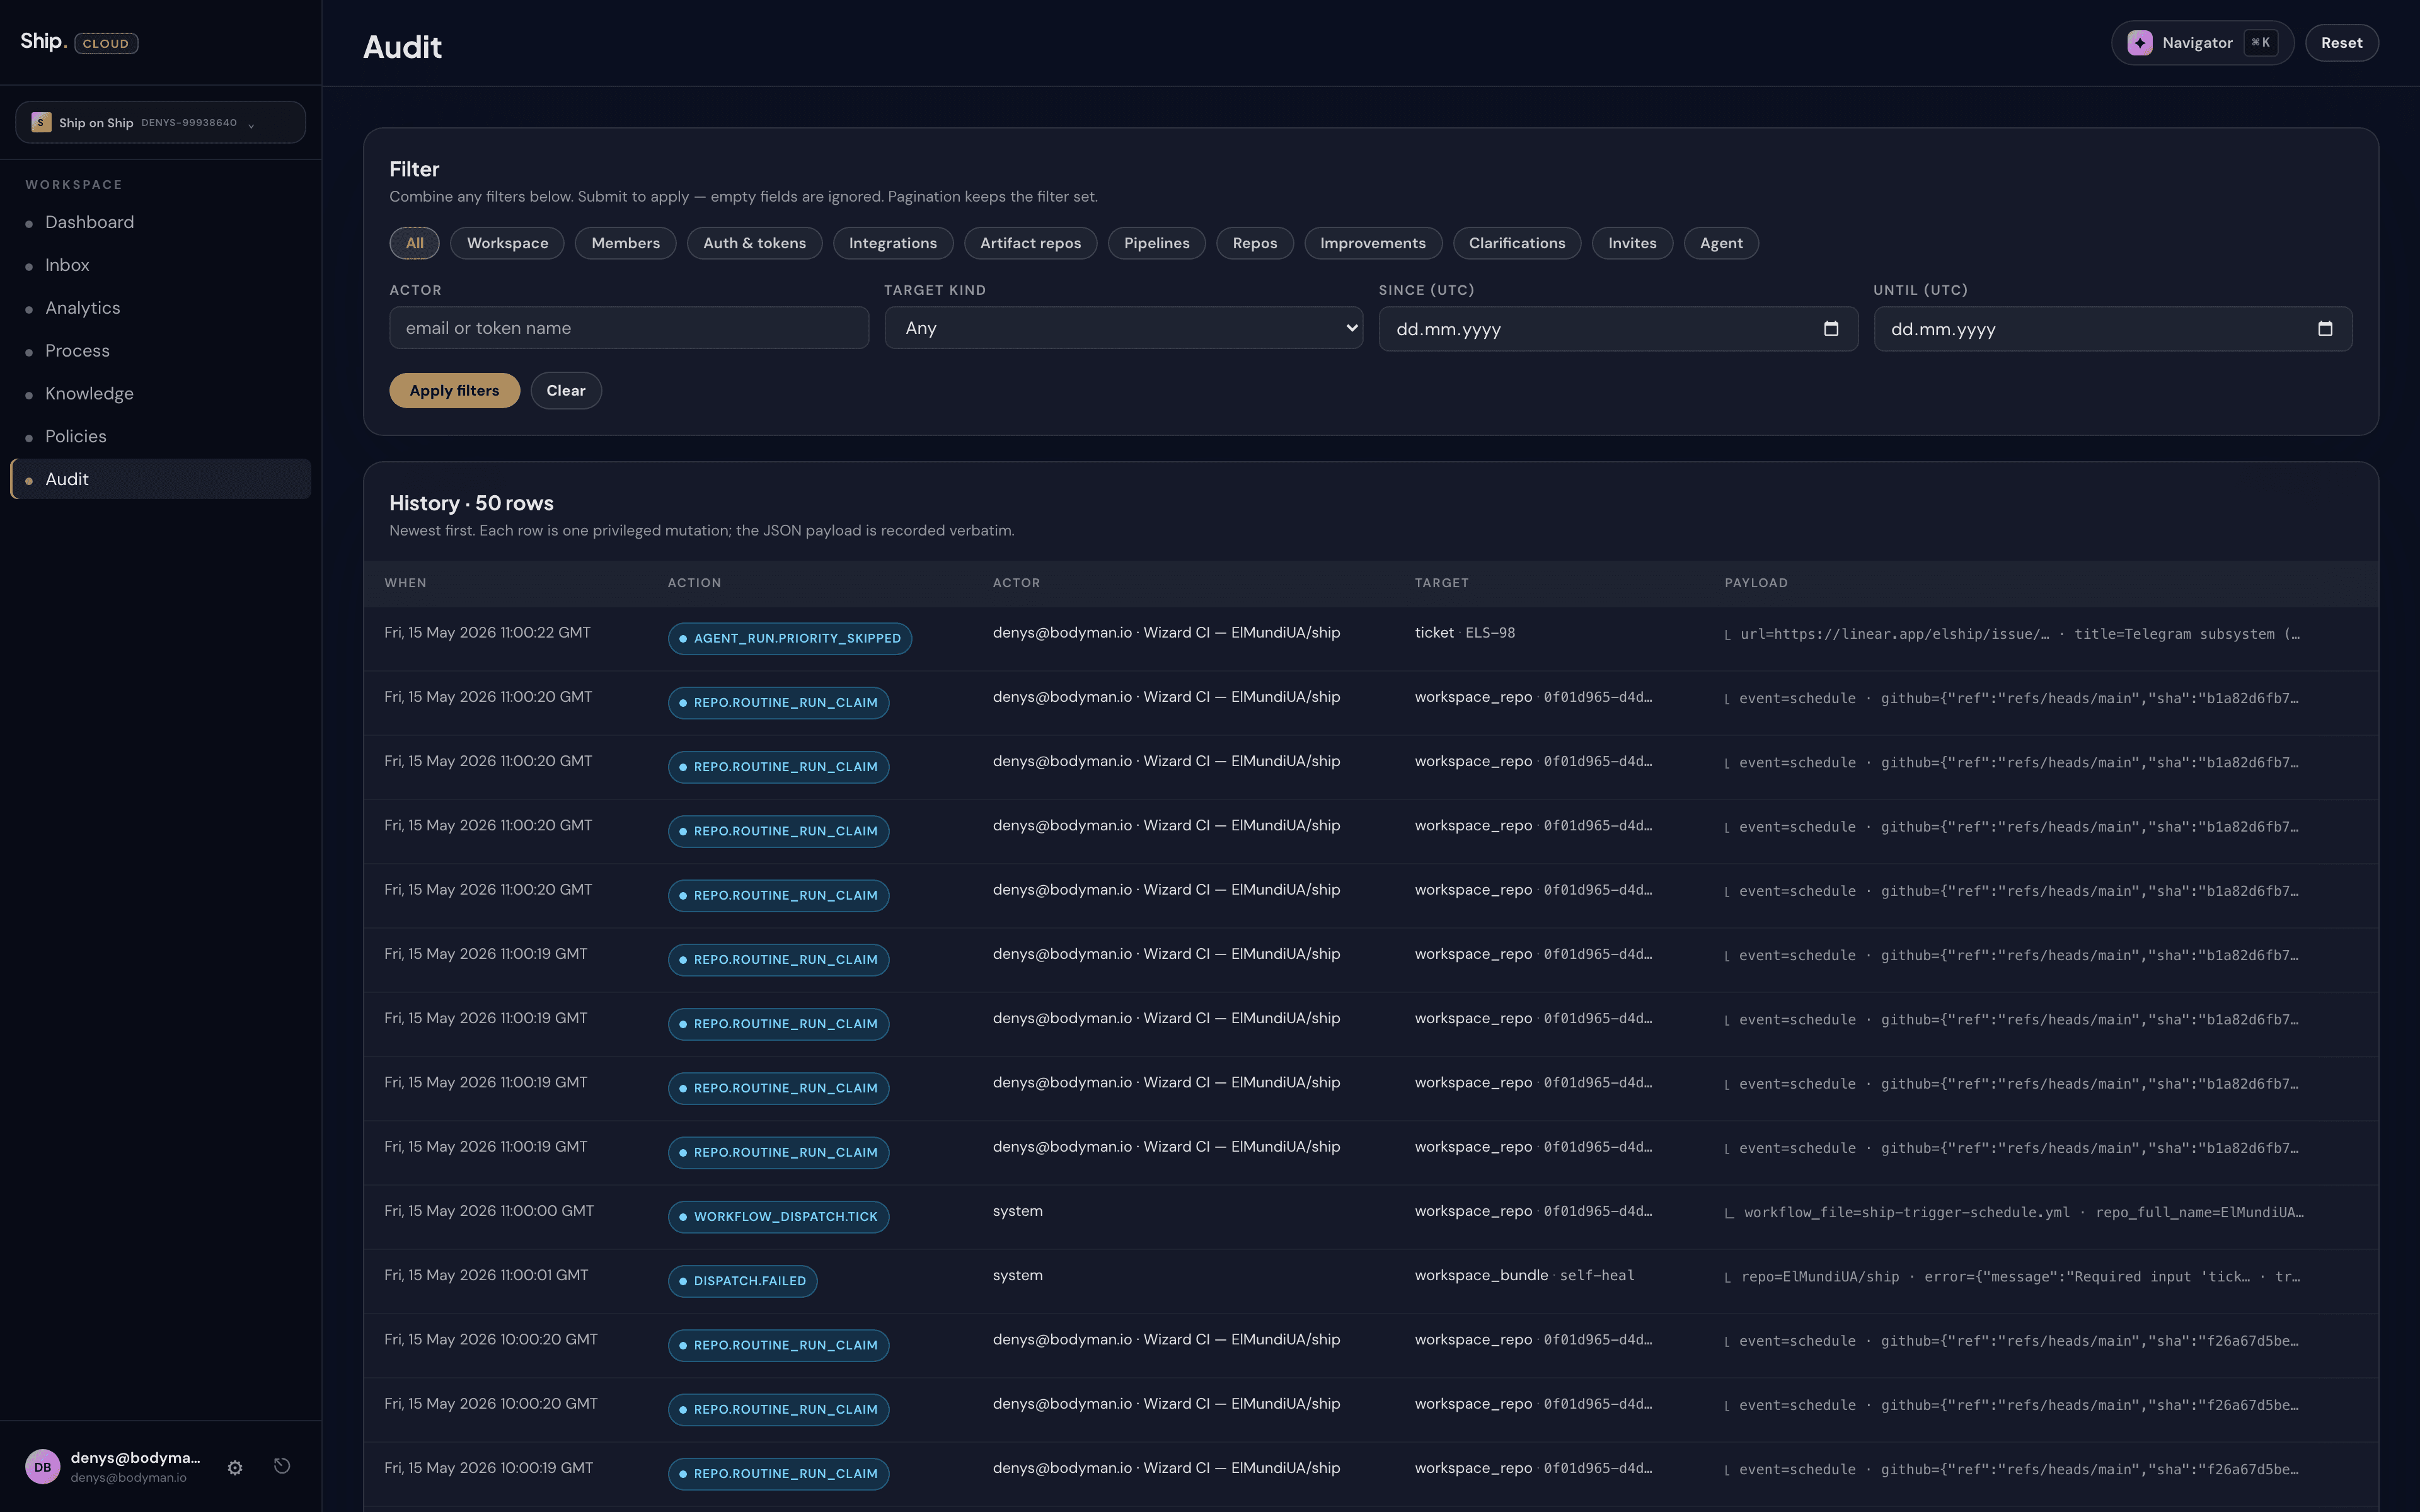Click the 'workspace_bundle · self-heal' target cell
The height and width of the screenshot is (1512, 2420).
(x=1524, y=1275)
